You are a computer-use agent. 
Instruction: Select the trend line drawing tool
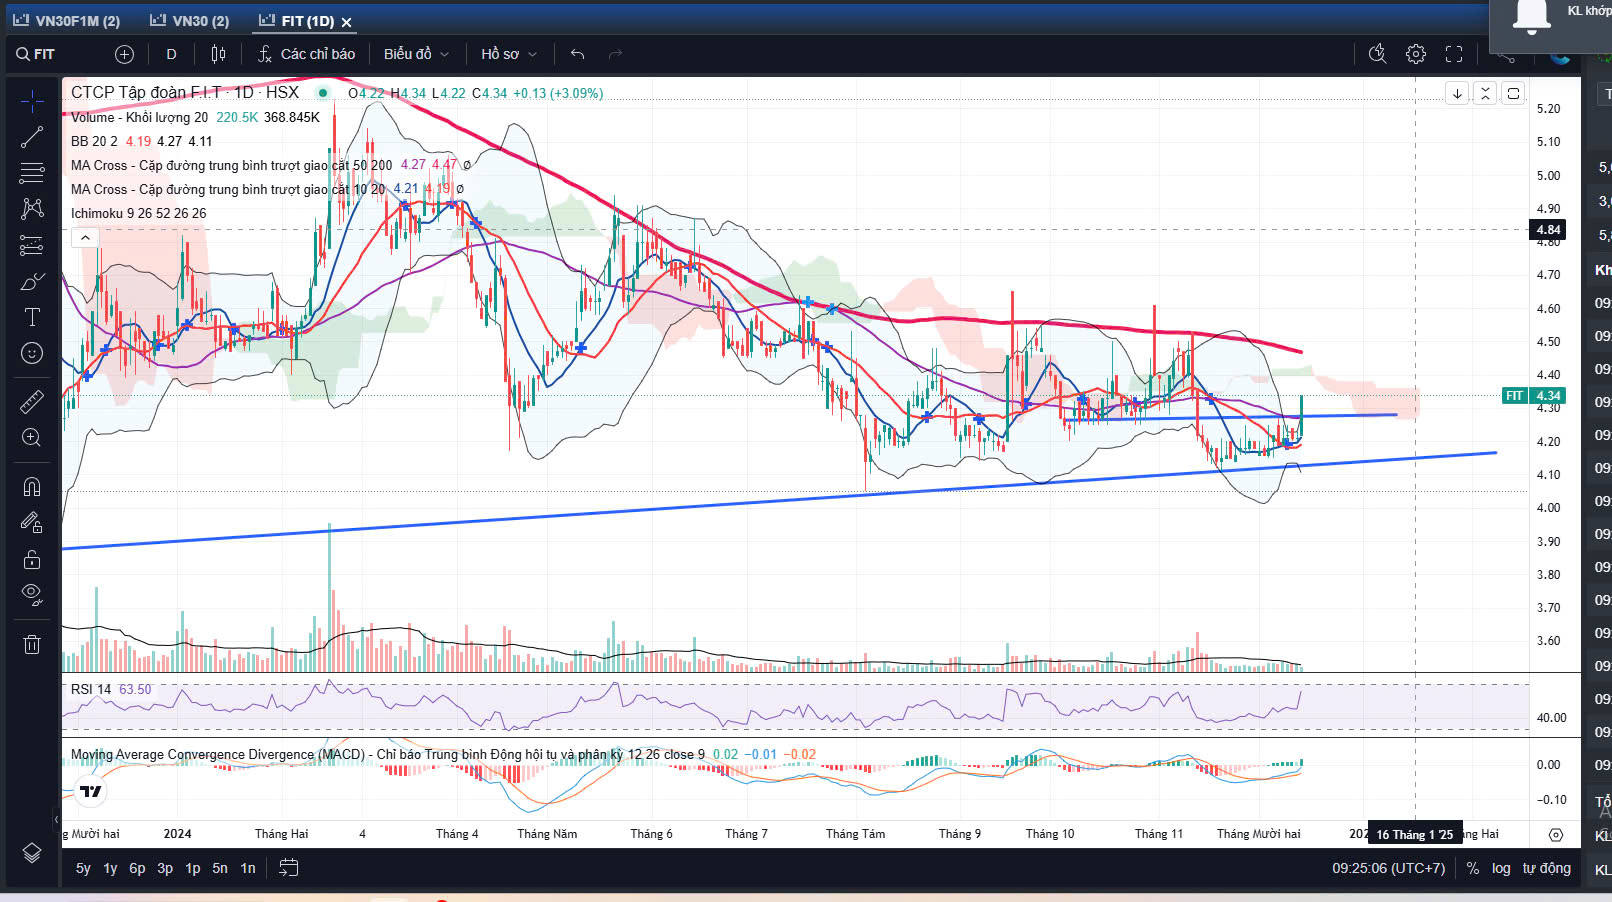pos(32,137)
